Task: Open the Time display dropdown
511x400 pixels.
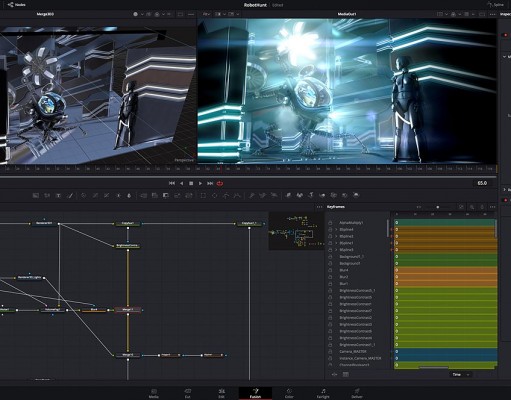Action: pyautogui.click(x=461, y=375)
